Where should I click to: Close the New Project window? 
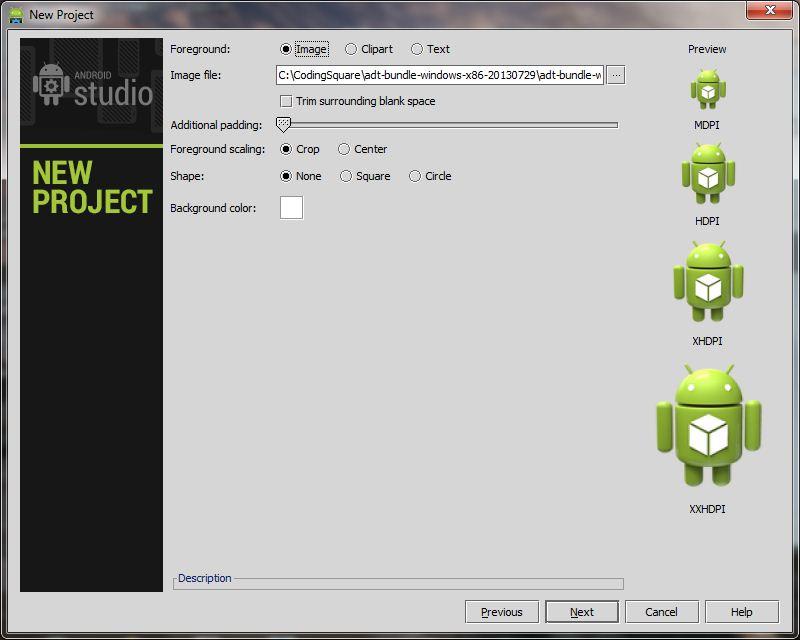[769, 10]
